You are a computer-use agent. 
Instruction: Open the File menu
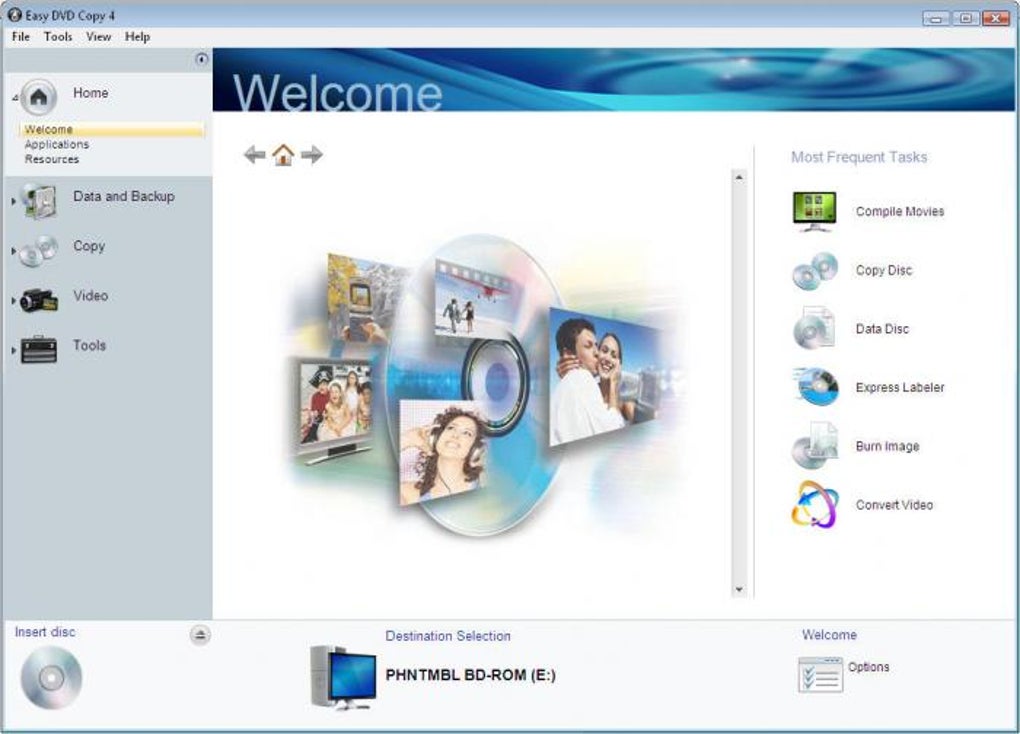[x=21, y=36]
